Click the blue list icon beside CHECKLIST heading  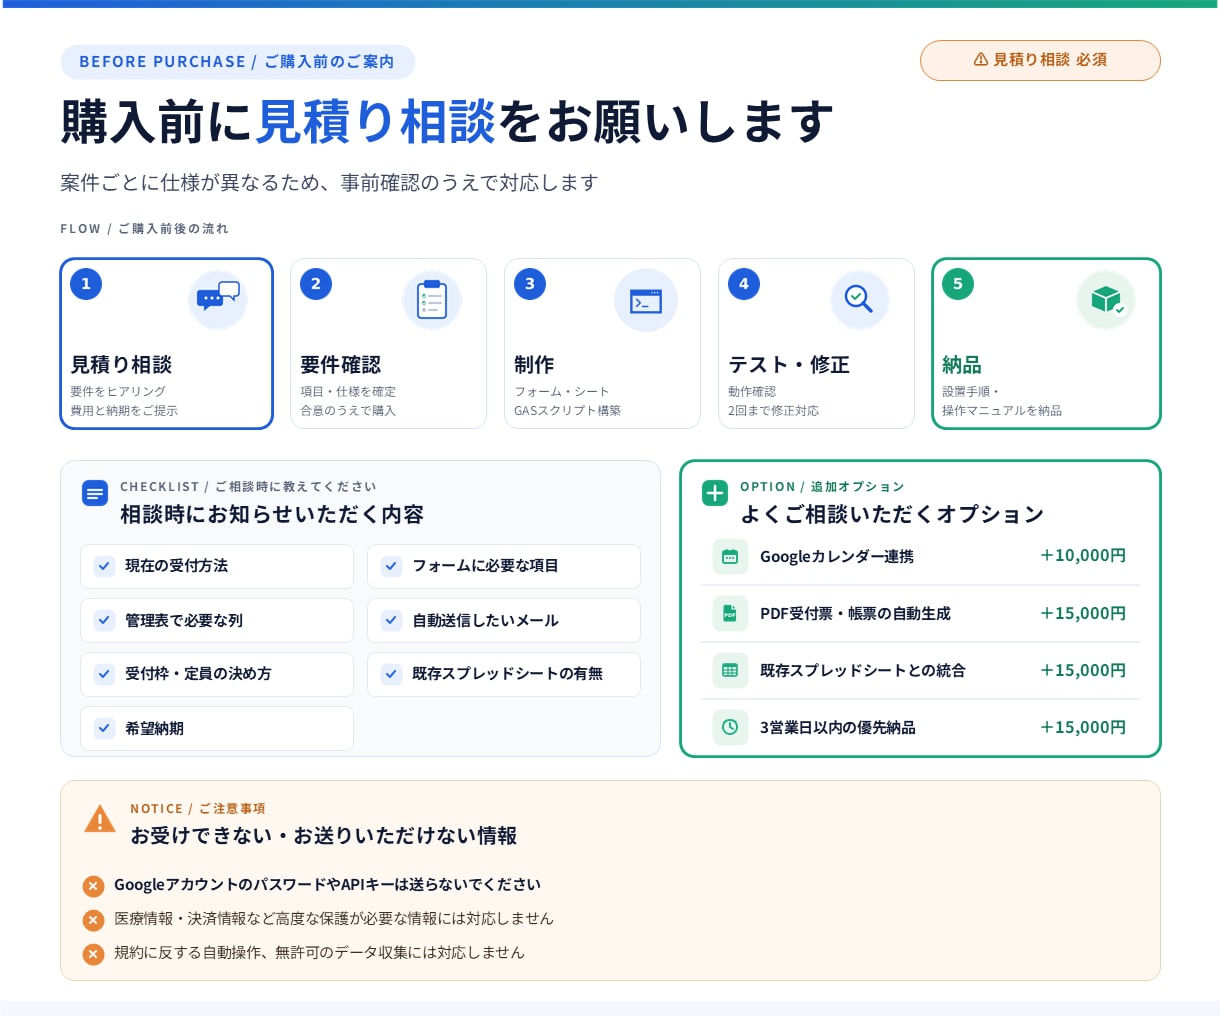95,493
